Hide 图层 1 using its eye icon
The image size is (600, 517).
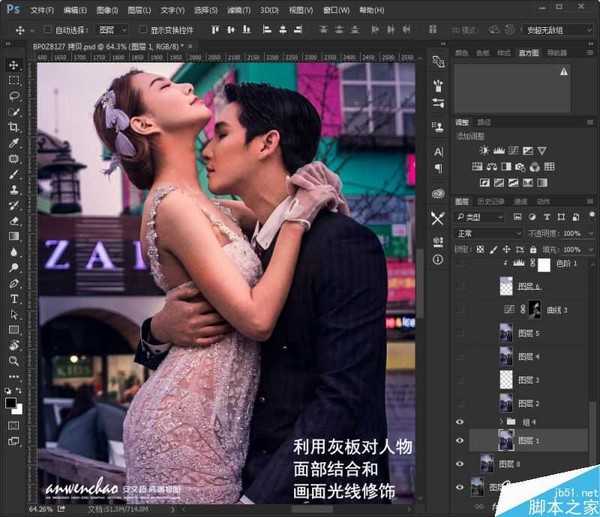461,440
